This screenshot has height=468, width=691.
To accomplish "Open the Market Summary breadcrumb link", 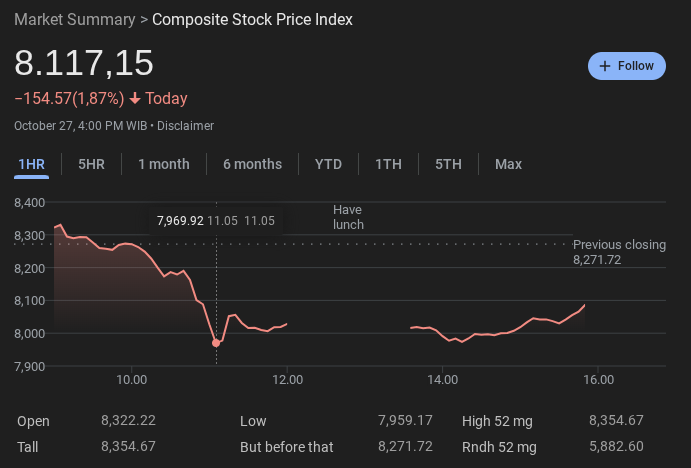I will coord(75,19).
